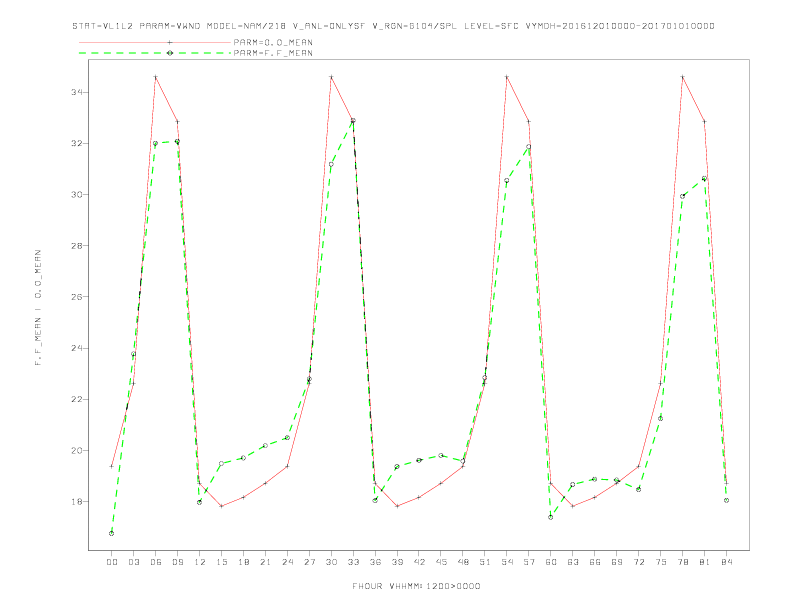792x612 pixels.
Task: Click x-axis tick label 09
Action: (177, 562)
